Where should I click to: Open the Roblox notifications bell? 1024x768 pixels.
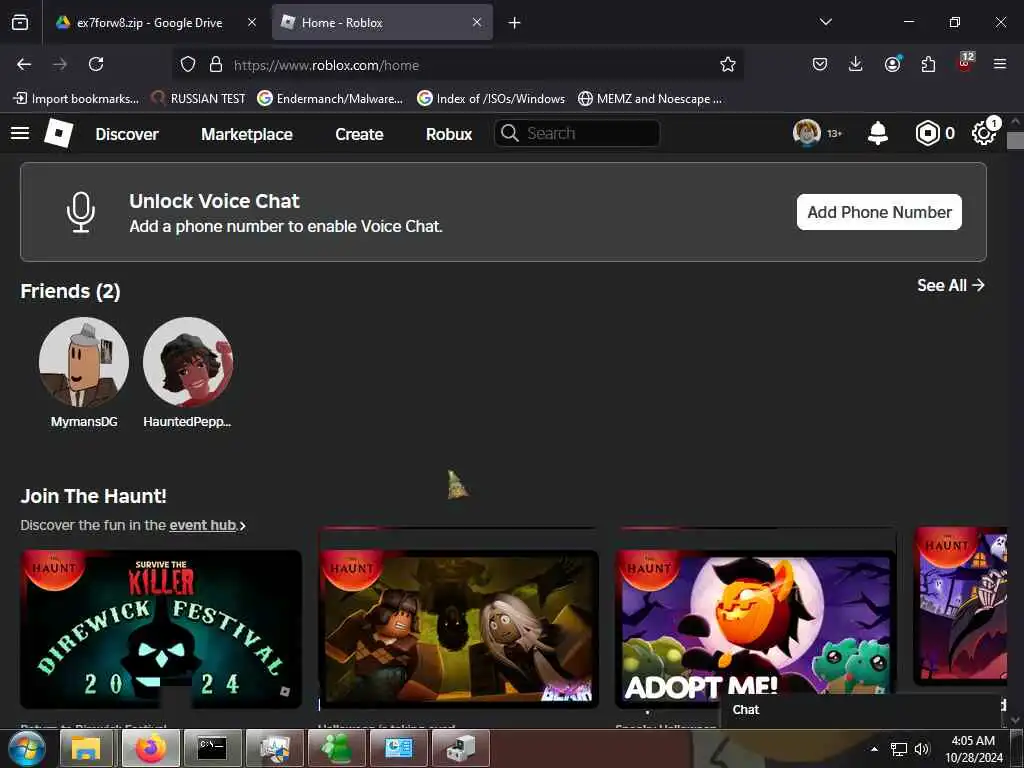tap(878, 133)
